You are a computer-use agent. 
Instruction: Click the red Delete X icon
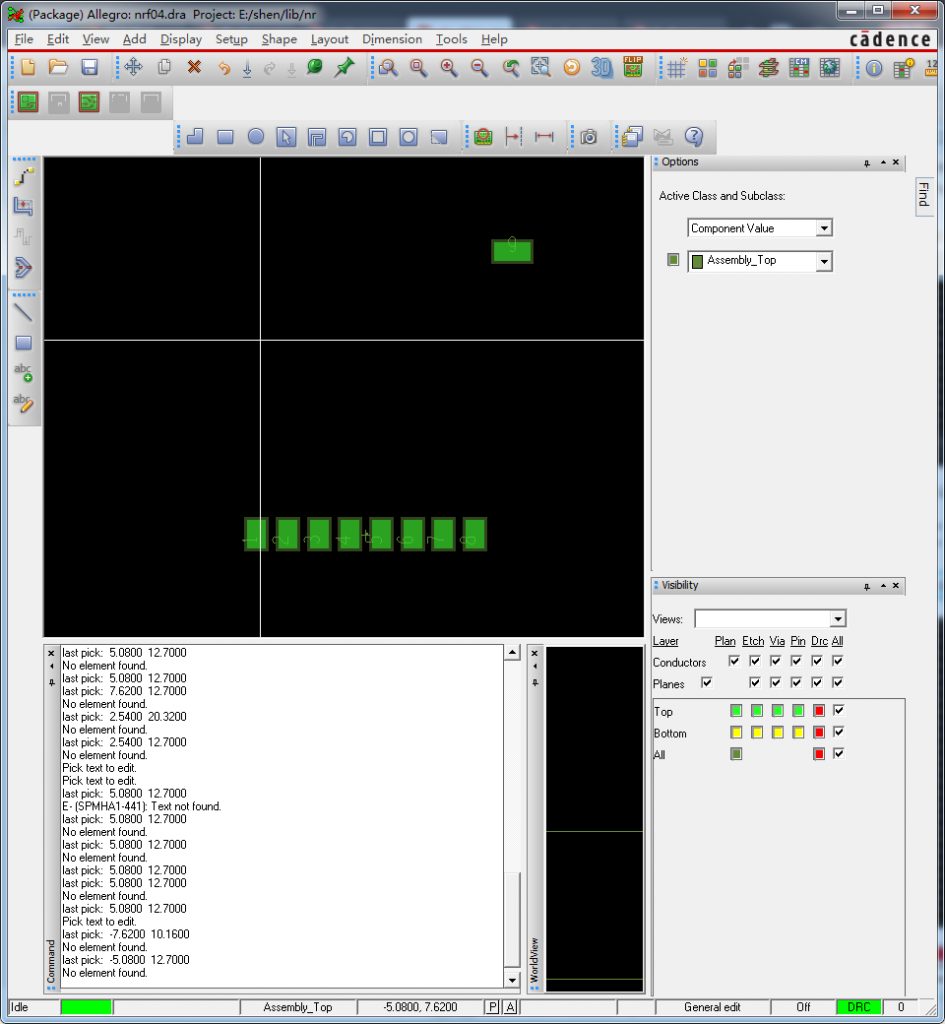194,68
